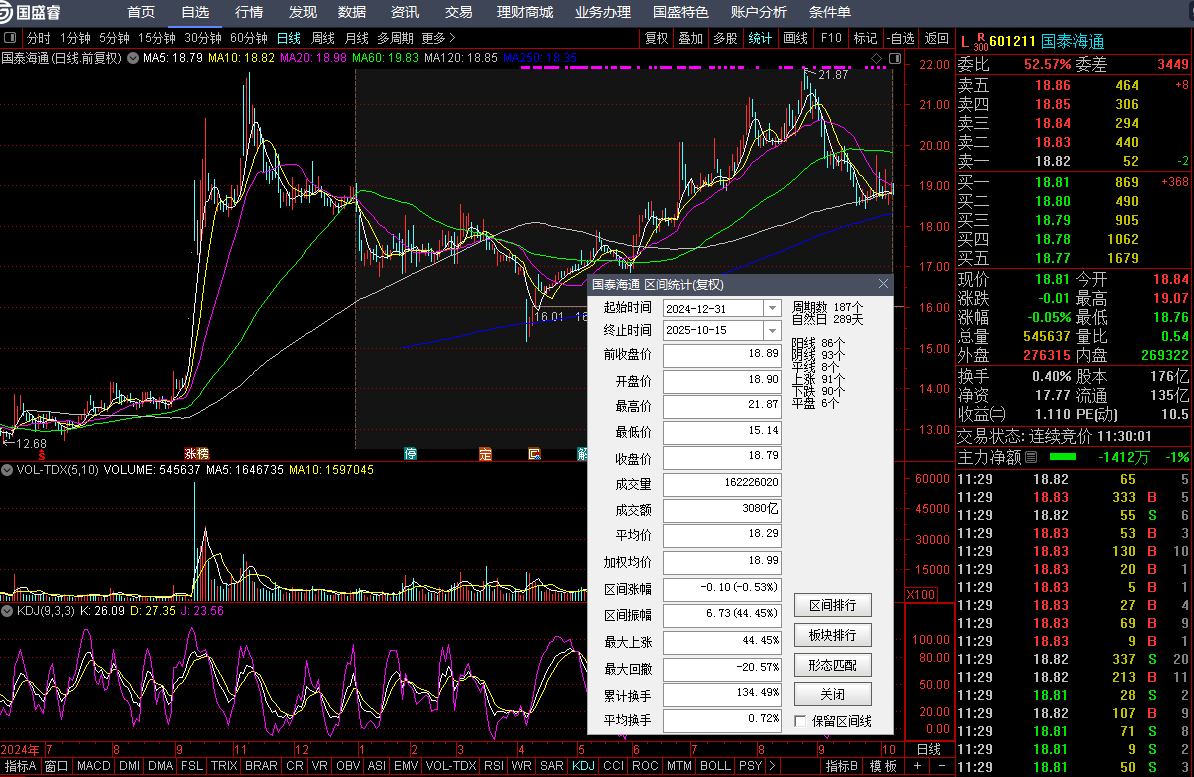1194x777 pixels.
Task: Click the green 主力净额 progress bar
Action: pos(1063,457)
